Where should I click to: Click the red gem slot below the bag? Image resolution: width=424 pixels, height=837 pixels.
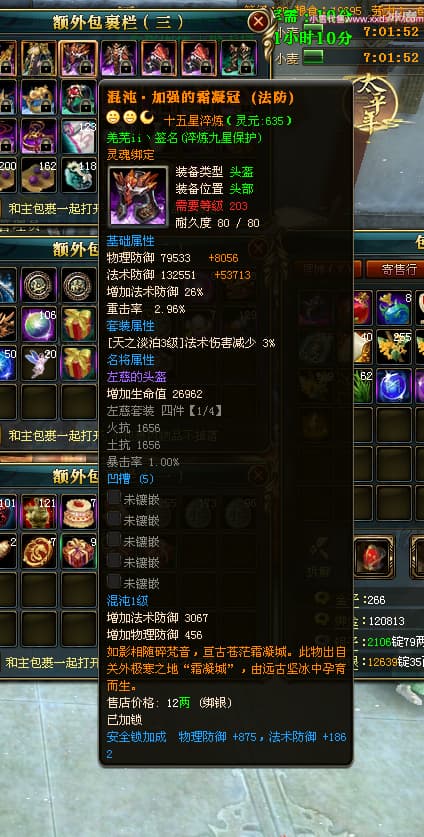pos(374,557)
